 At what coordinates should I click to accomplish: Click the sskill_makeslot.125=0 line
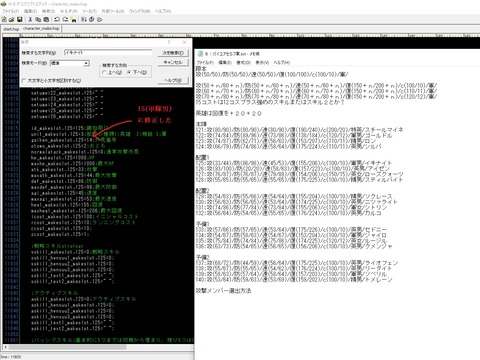pyautogui.click(x=75, y=252)
